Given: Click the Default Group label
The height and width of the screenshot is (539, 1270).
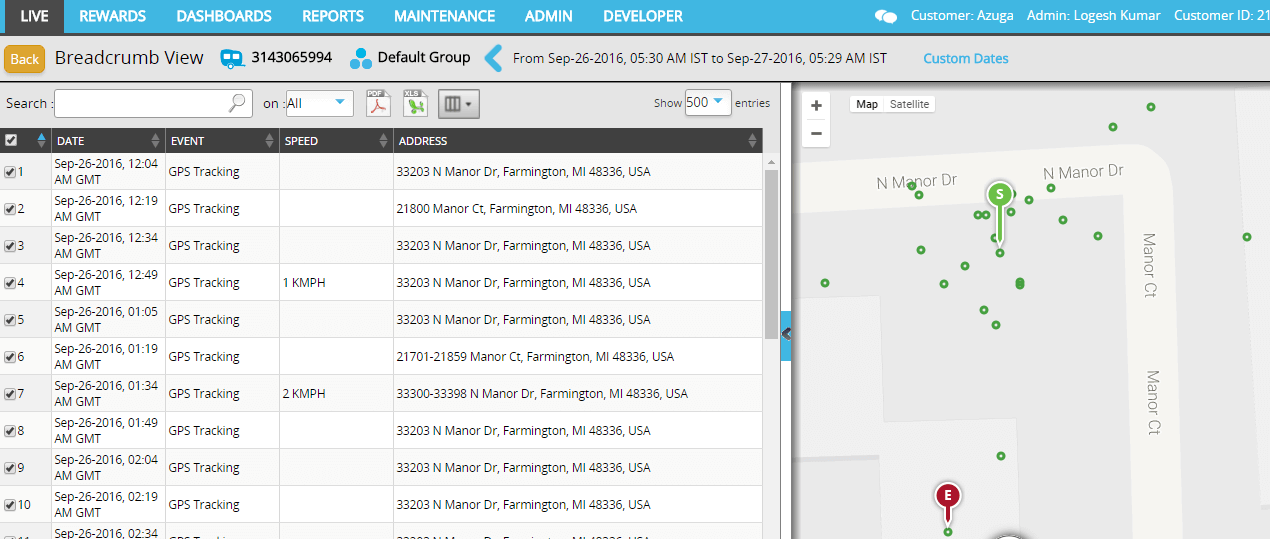Looking at the screenshot, I should [424, 58].
